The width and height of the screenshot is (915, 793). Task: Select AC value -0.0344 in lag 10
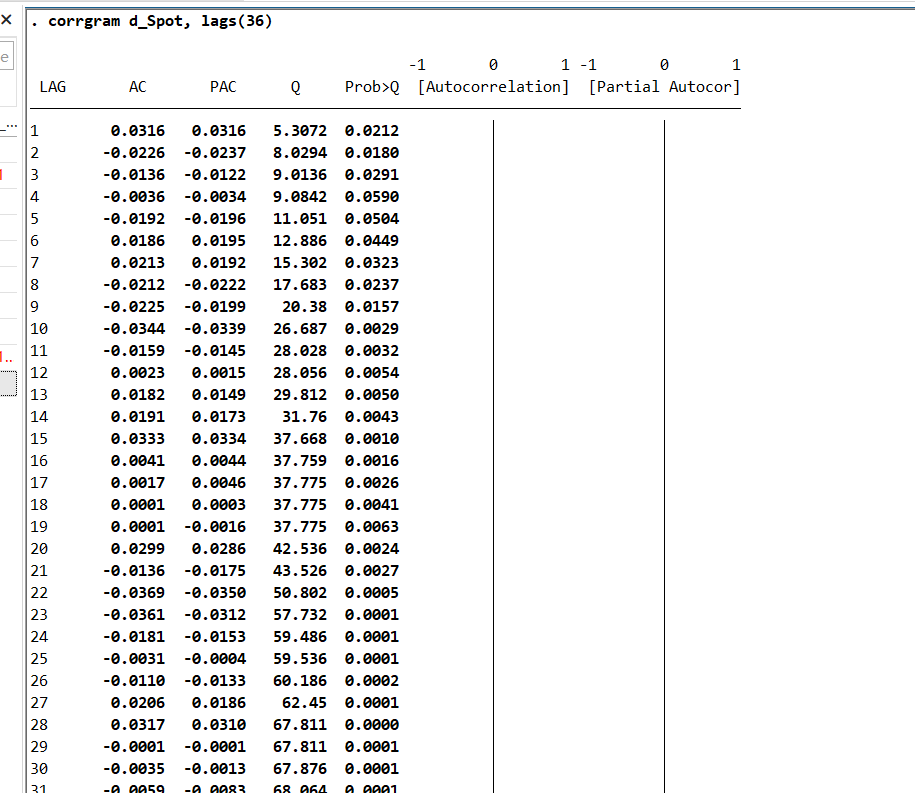pos(134,329)
